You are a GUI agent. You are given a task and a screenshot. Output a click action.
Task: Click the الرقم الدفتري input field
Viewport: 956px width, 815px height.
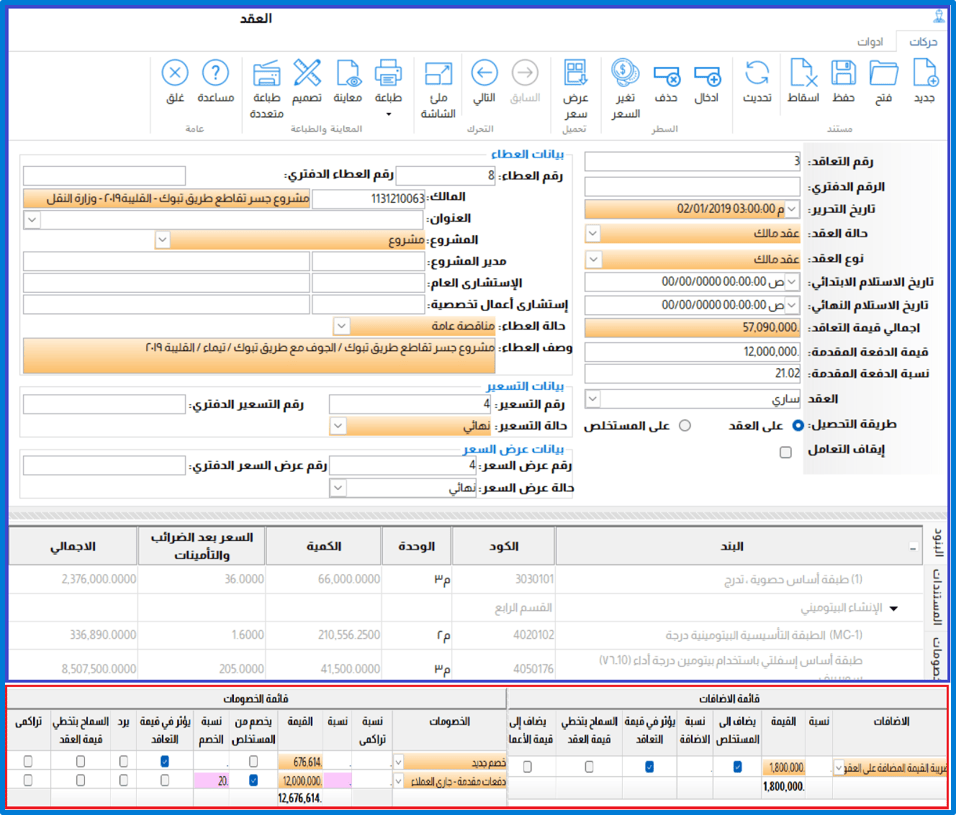pyautogui.click(x=692, y=187)
